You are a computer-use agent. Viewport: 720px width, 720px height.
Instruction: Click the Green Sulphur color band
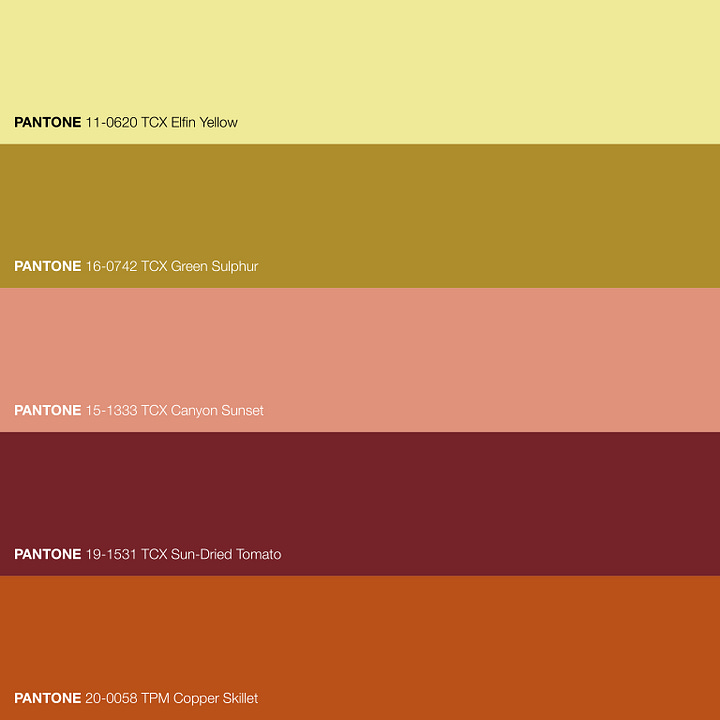point(360,216)
